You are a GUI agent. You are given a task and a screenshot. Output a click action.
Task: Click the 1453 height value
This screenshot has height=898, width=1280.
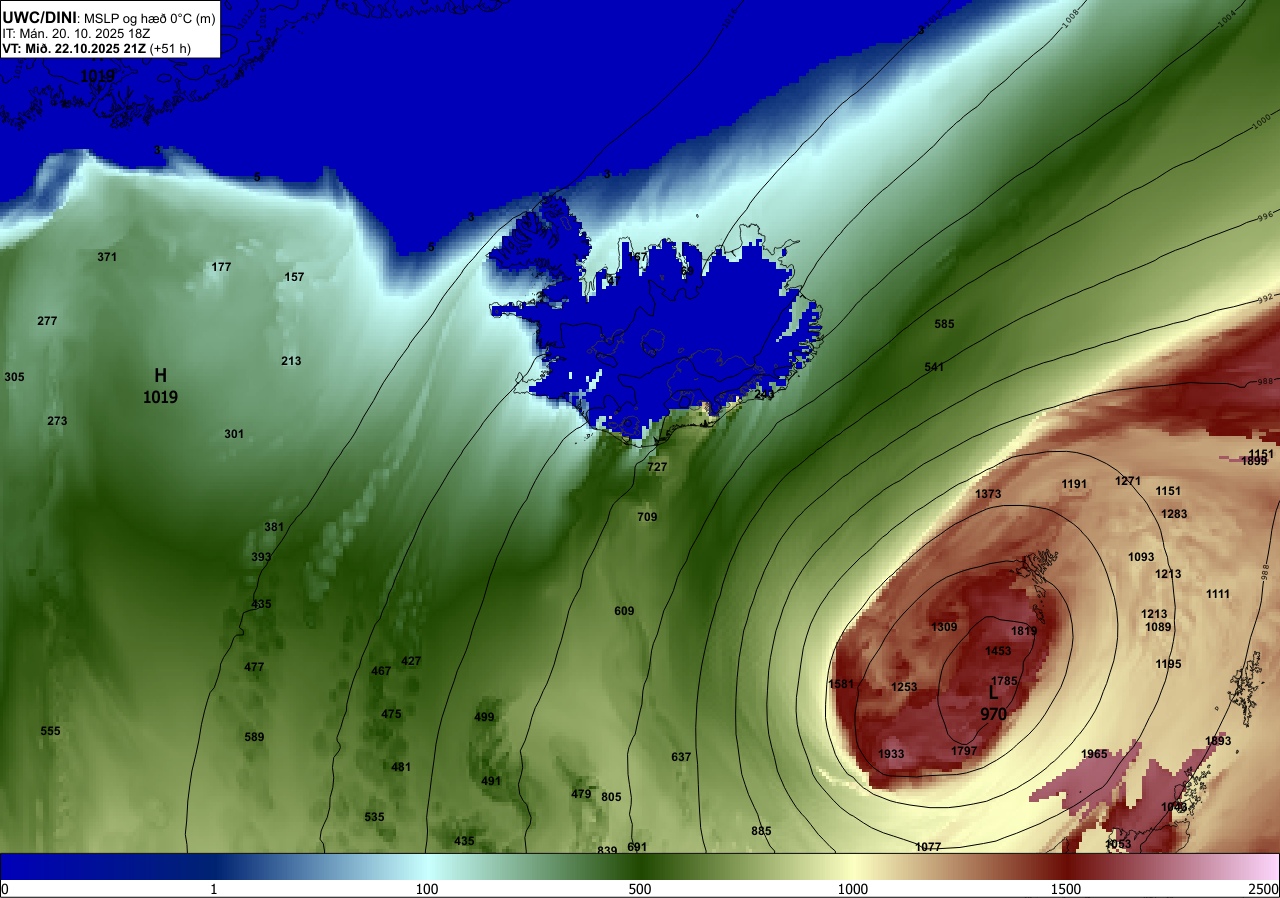coord(998,651)
